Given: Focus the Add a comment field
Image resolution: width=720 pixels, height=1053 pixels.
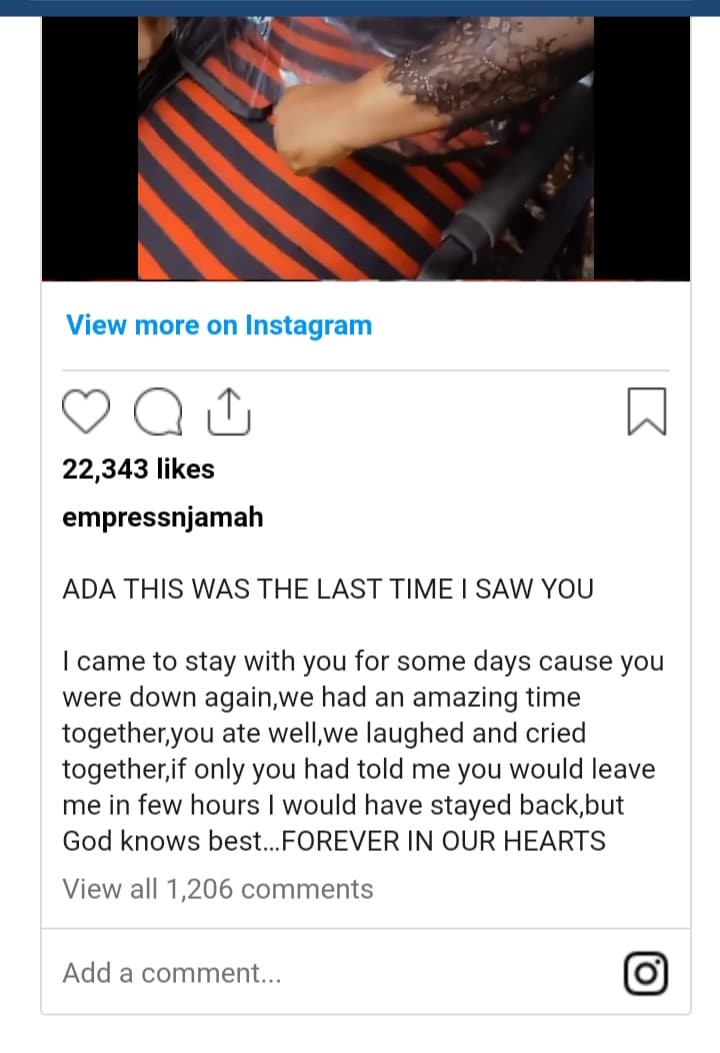Looking at the screenshot, I should tap(366, 972).
